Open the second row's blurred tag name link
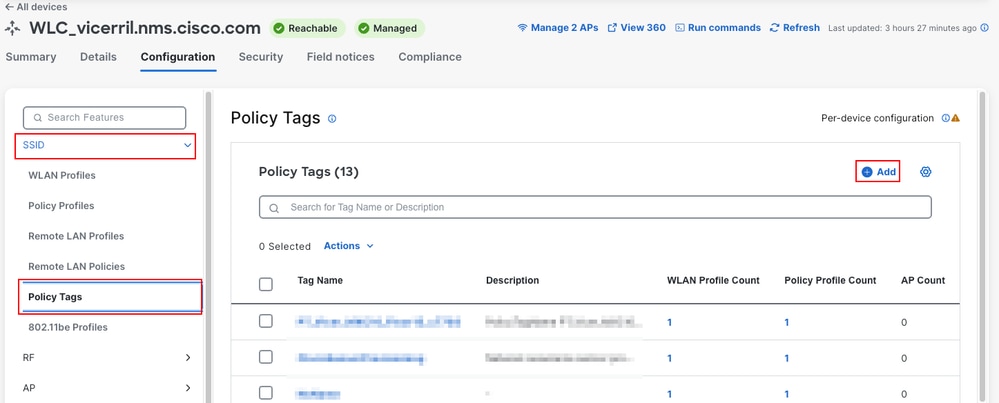999x403 pixels. tap(361, 358)
